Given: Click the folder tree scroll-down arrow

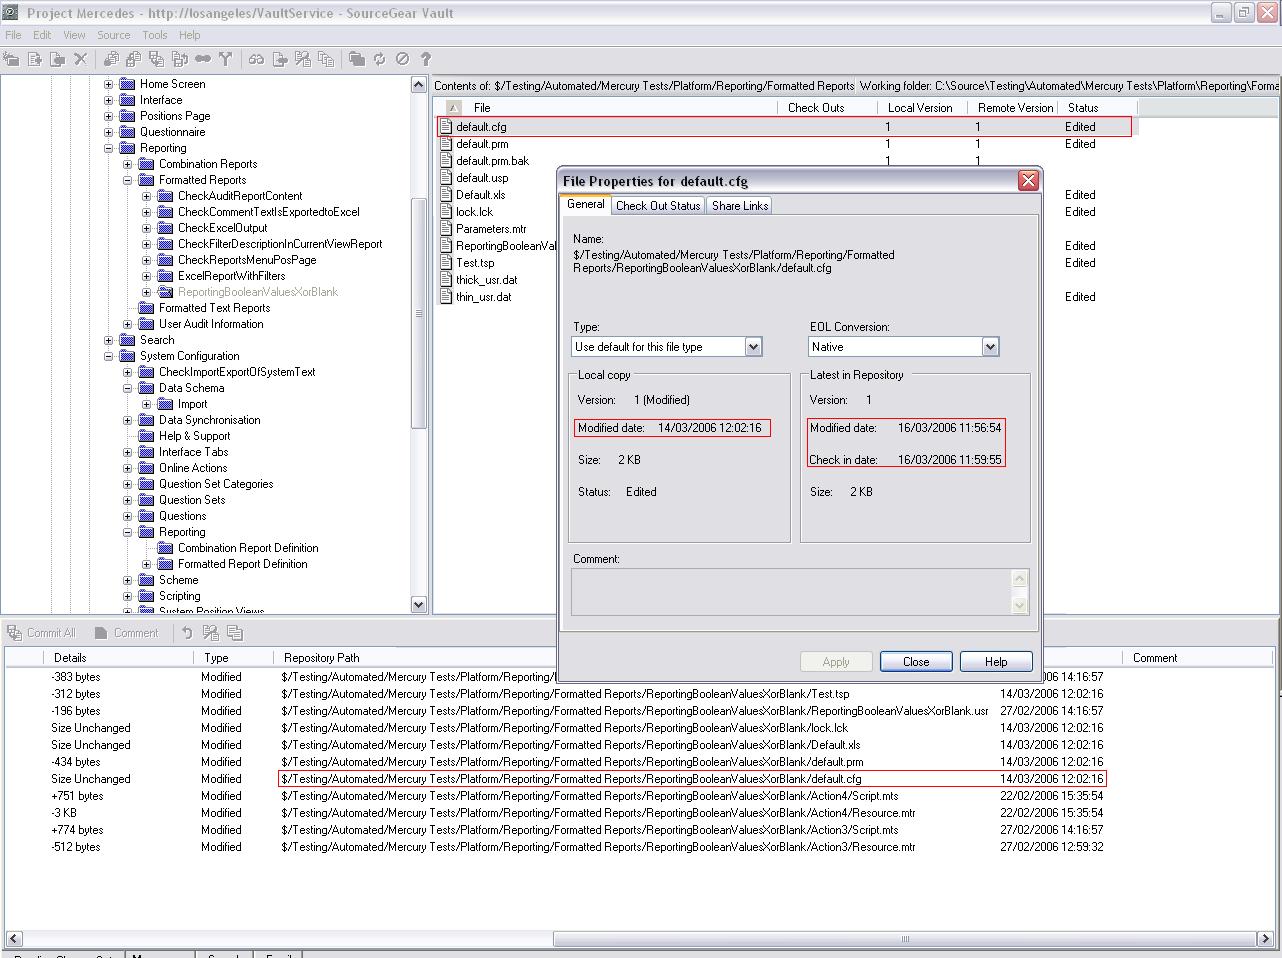Looking at the screenshot, I should 419,604.
